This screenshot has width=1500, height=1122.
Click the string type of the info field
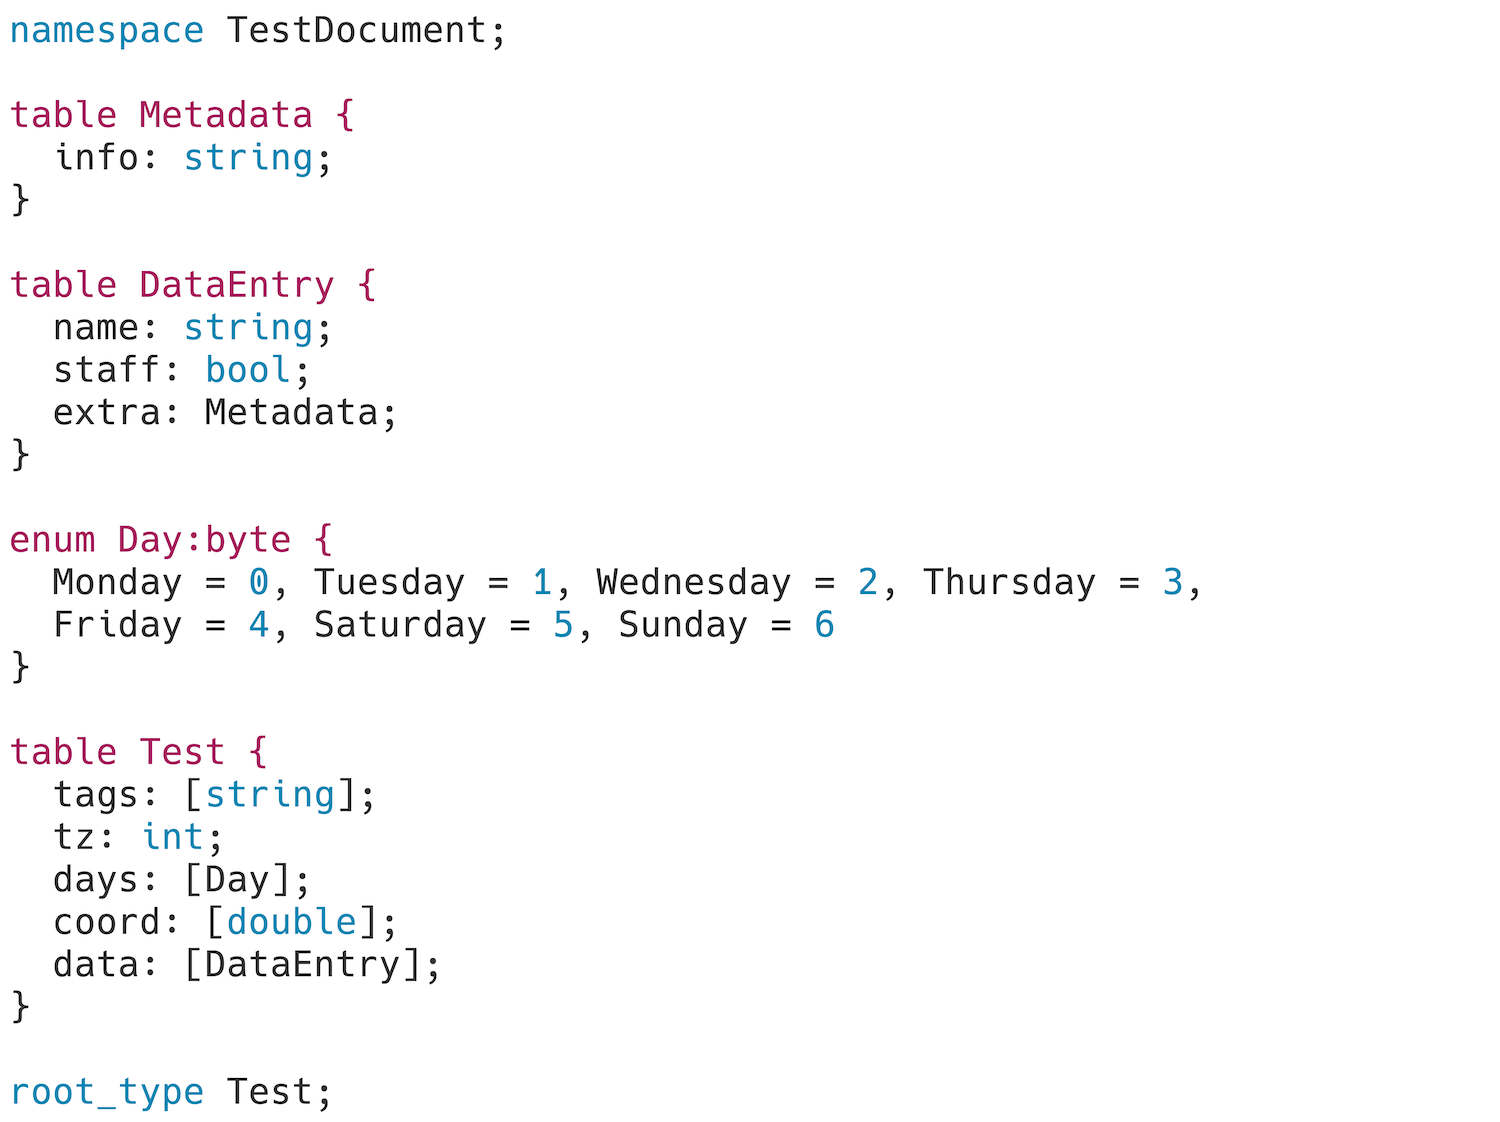coord(248,158)
